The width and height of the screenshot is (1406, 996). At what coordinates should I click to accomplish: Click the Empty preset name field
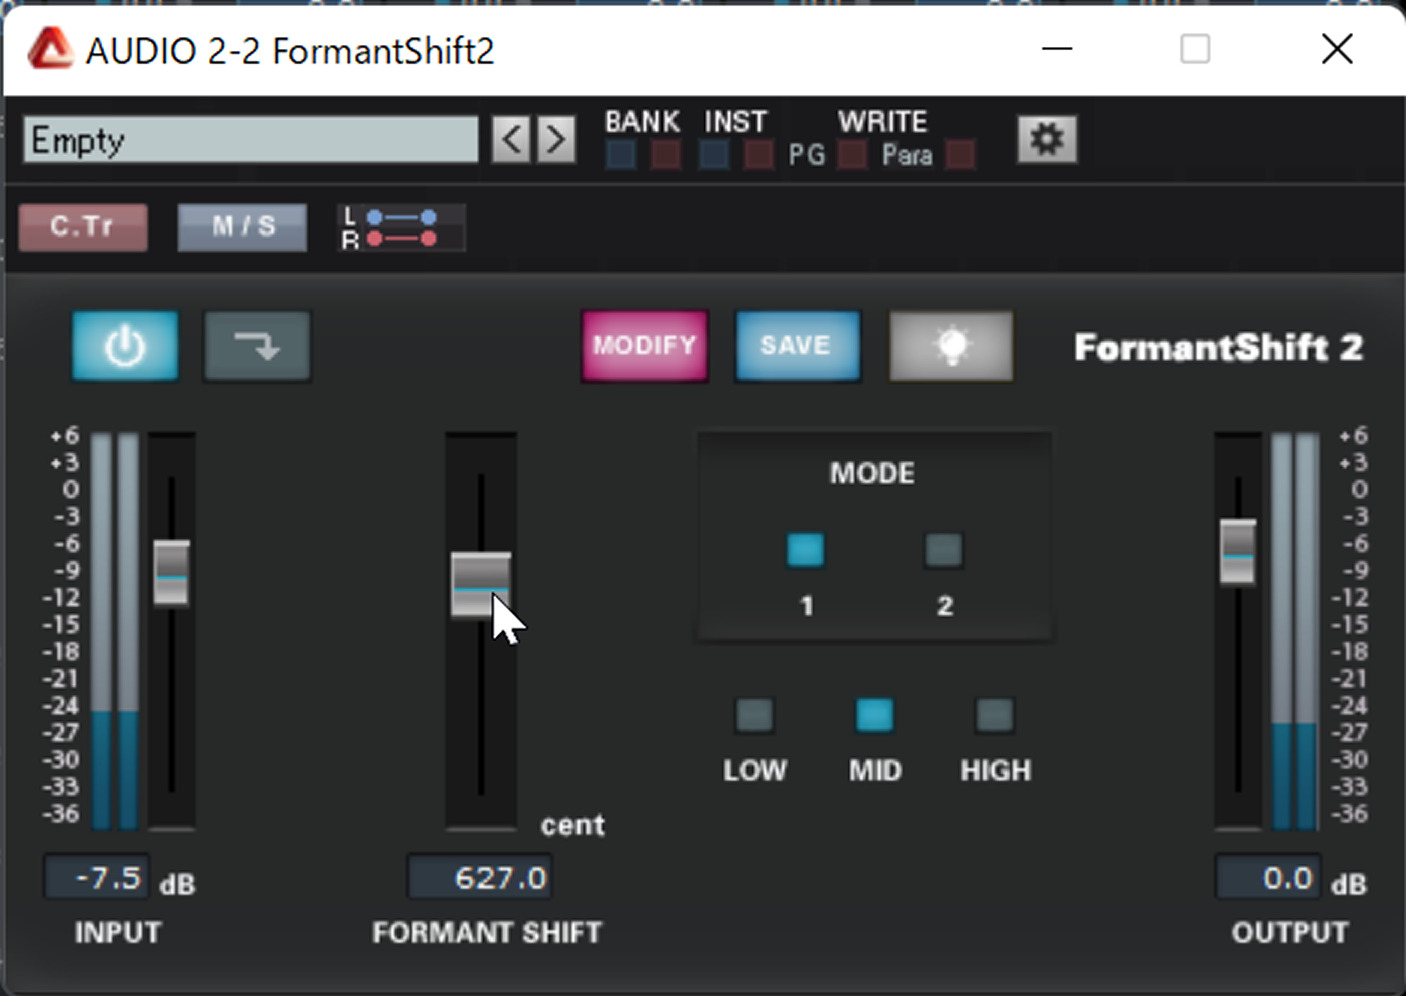click(x=250, y=139)
